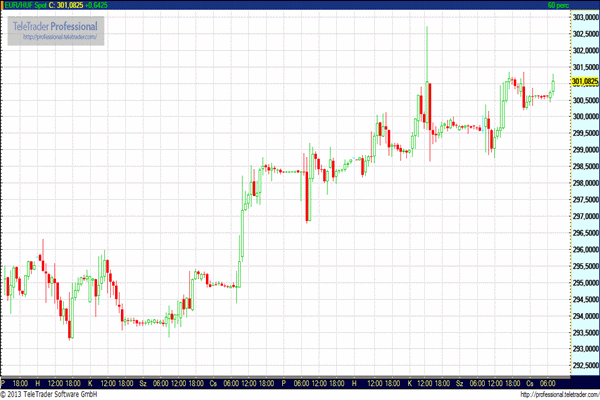Select the EUR/HUF Spot symbol title
Screen dimensions: 600x400
(22, 5)
